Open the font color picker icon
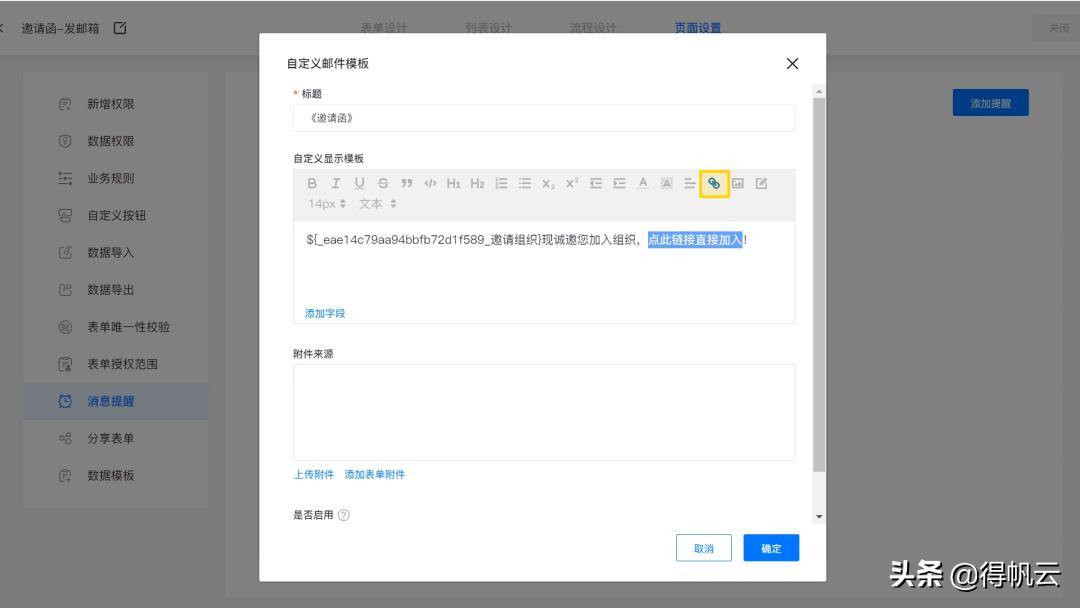Viewport: 1080px width, 608px height. (642, 183)
